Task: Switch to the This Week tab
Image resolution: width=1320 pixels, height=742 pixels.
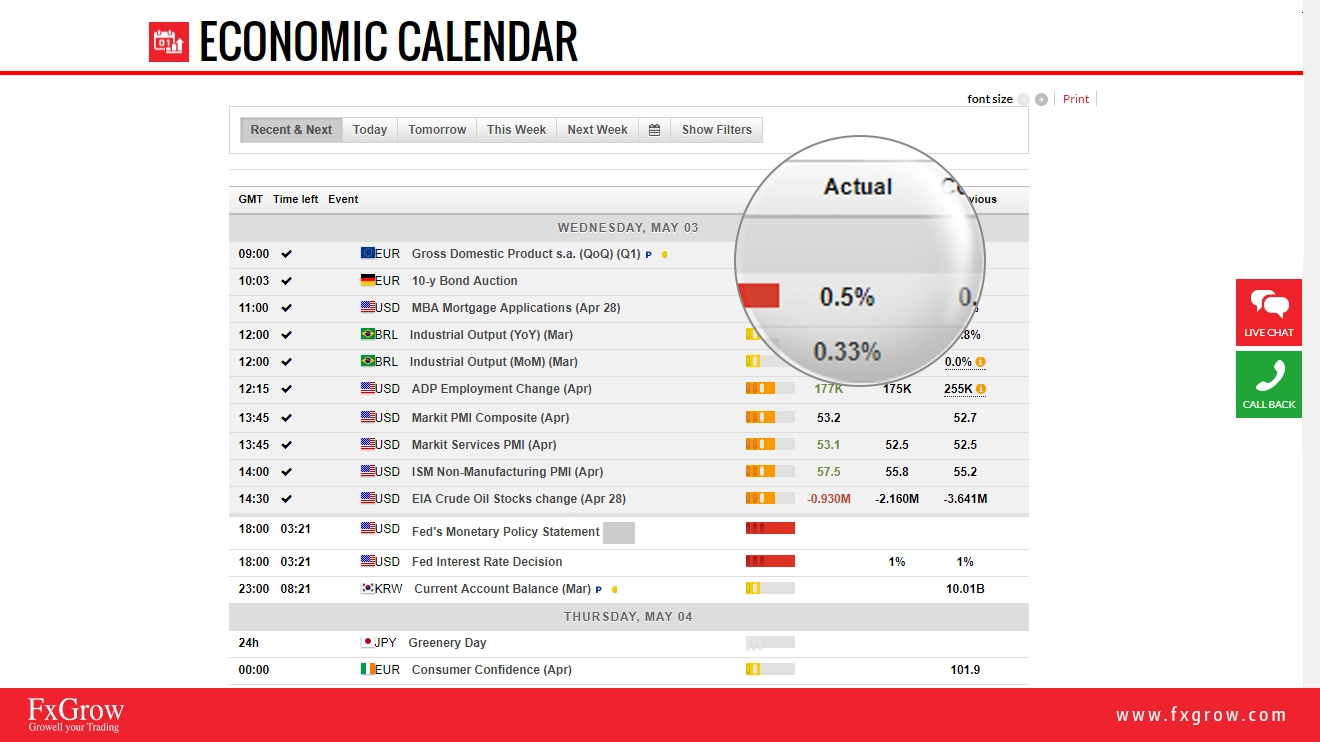Action: pos(516,130)
